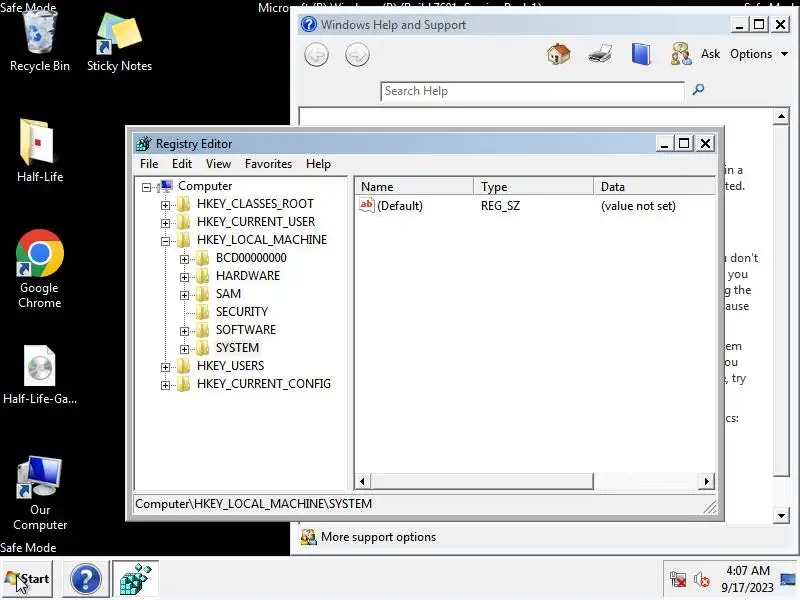Click Help window scroll down arrow
Screen dimensions: 800x600
tap(781, 515)
